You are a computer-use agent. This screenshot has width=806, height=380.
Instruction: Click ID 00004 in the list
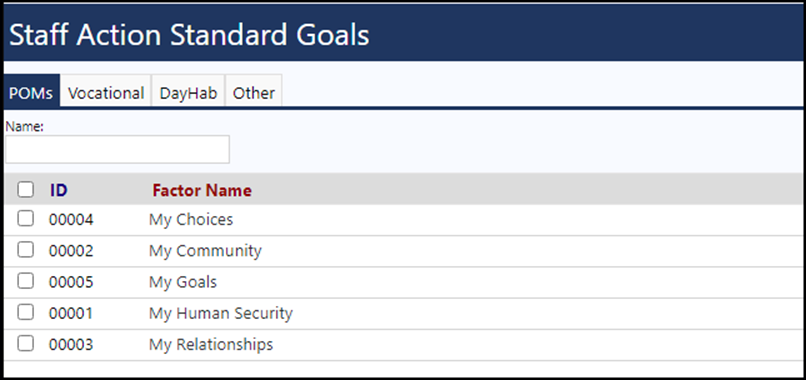(x=71, y=220)
